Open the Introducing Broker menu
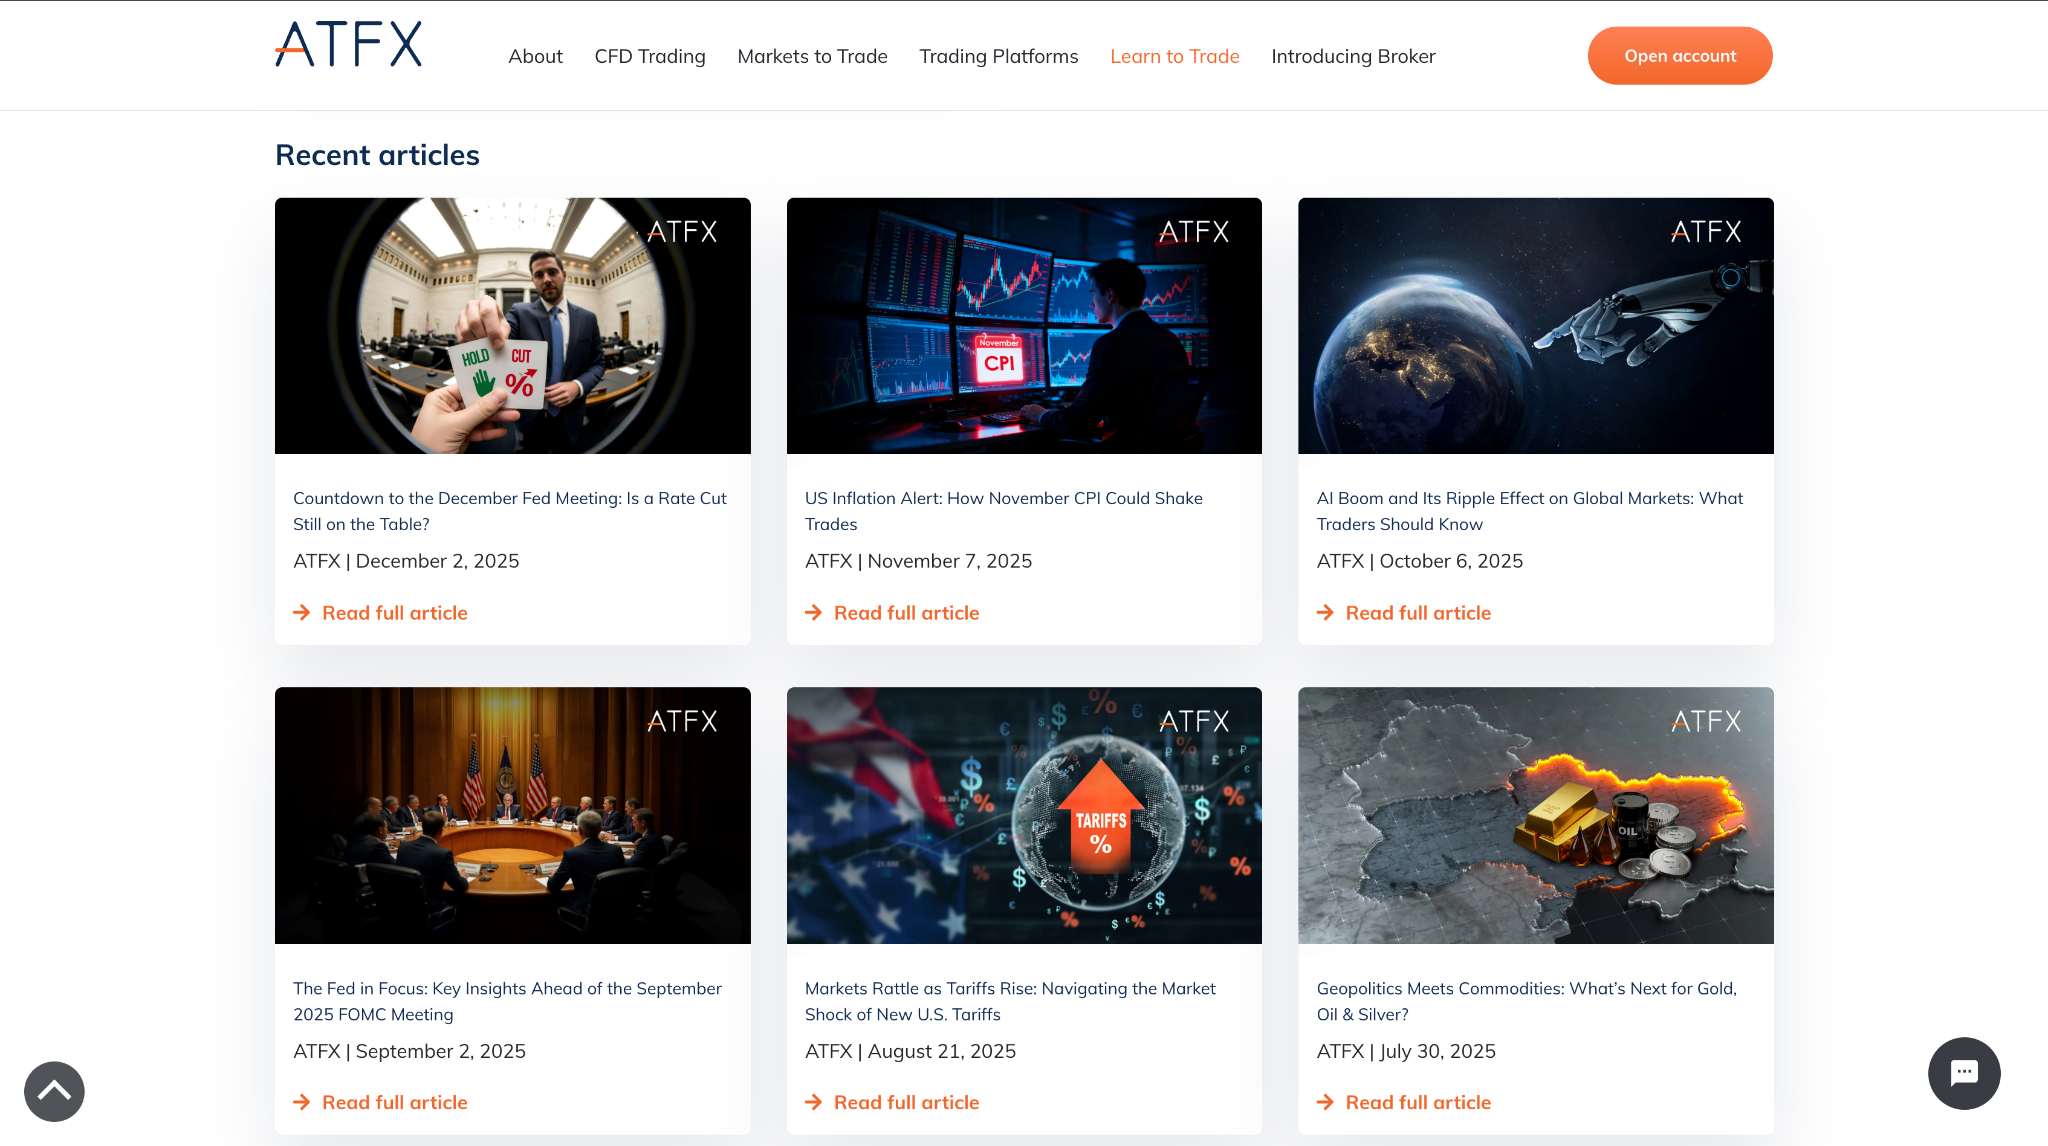2048x1146 pixels. coord(1353,56)
